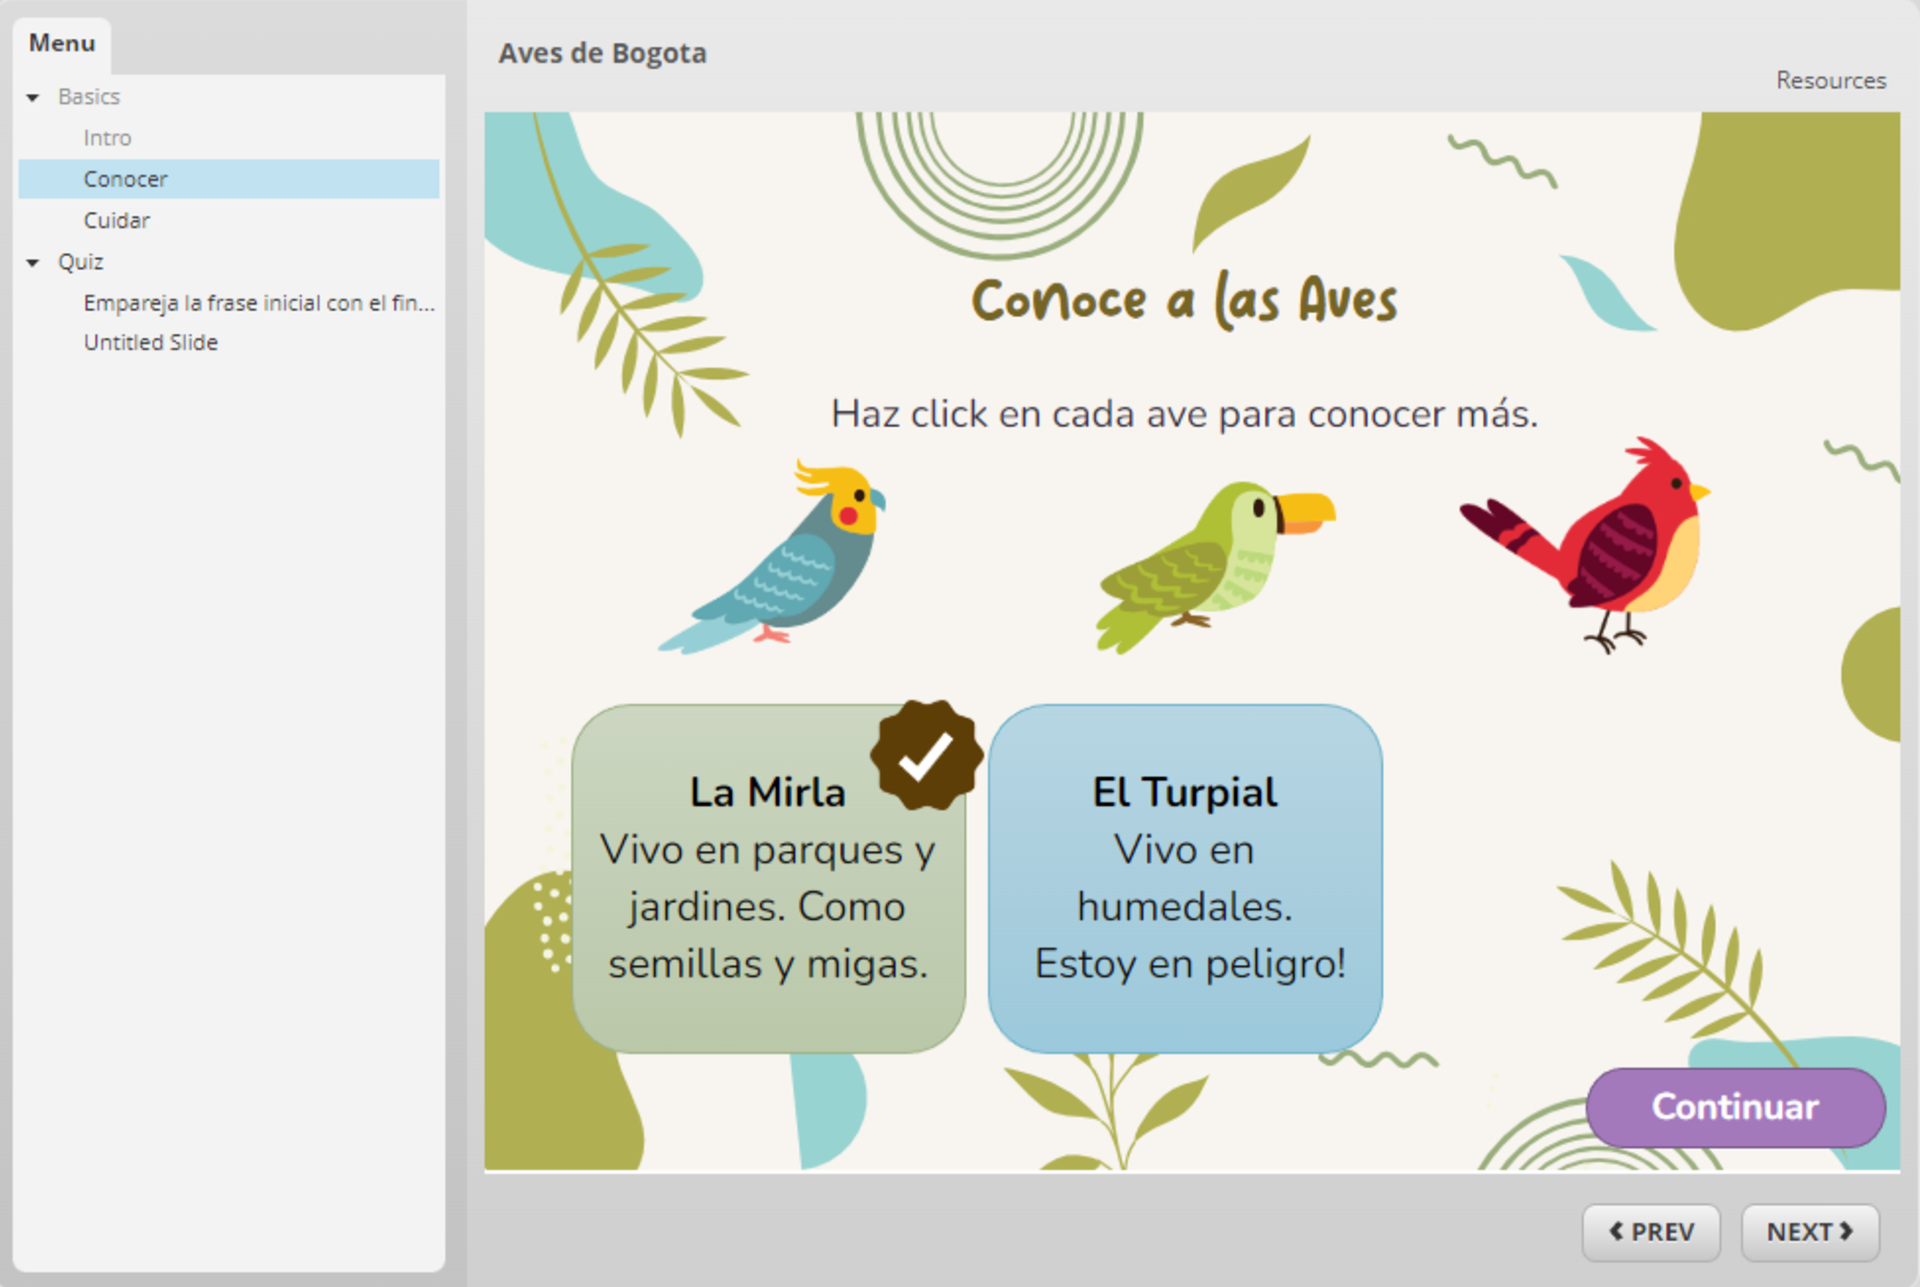
Task: Click the left chevron on PREV button
Action: pos(1616,1231)
